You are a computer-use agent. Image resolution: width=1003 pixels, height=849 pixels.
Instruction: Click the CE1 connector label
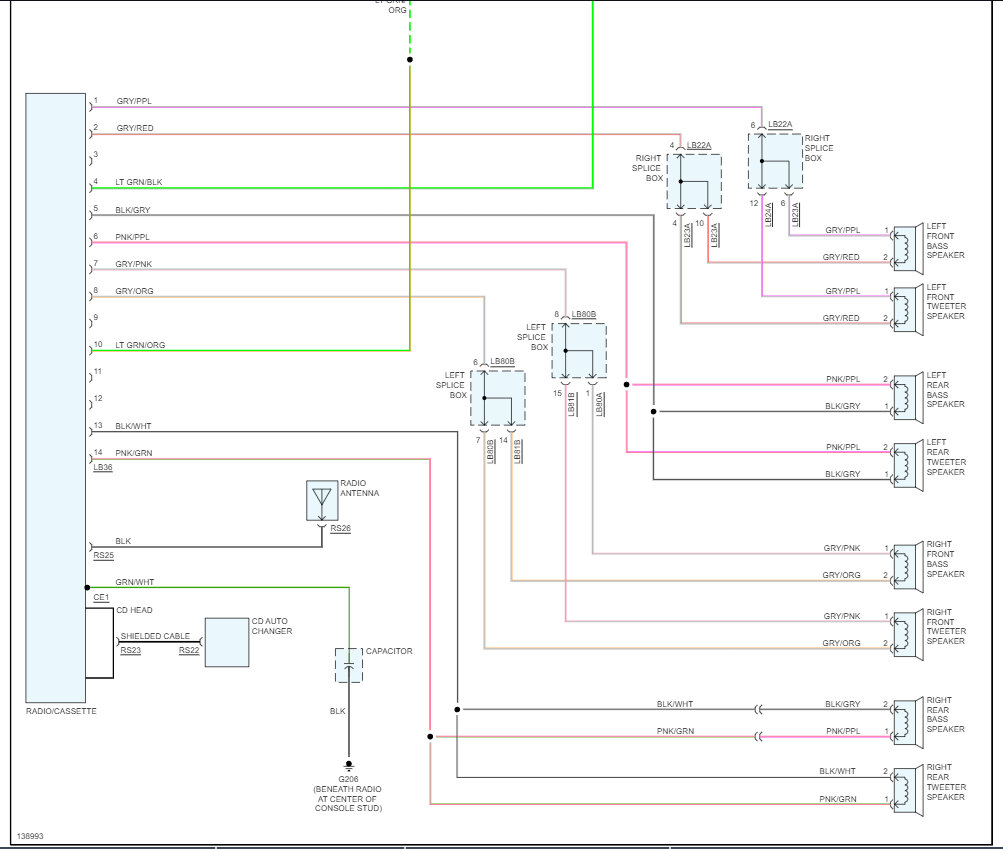pyautogui.click(x=101, y=598)
